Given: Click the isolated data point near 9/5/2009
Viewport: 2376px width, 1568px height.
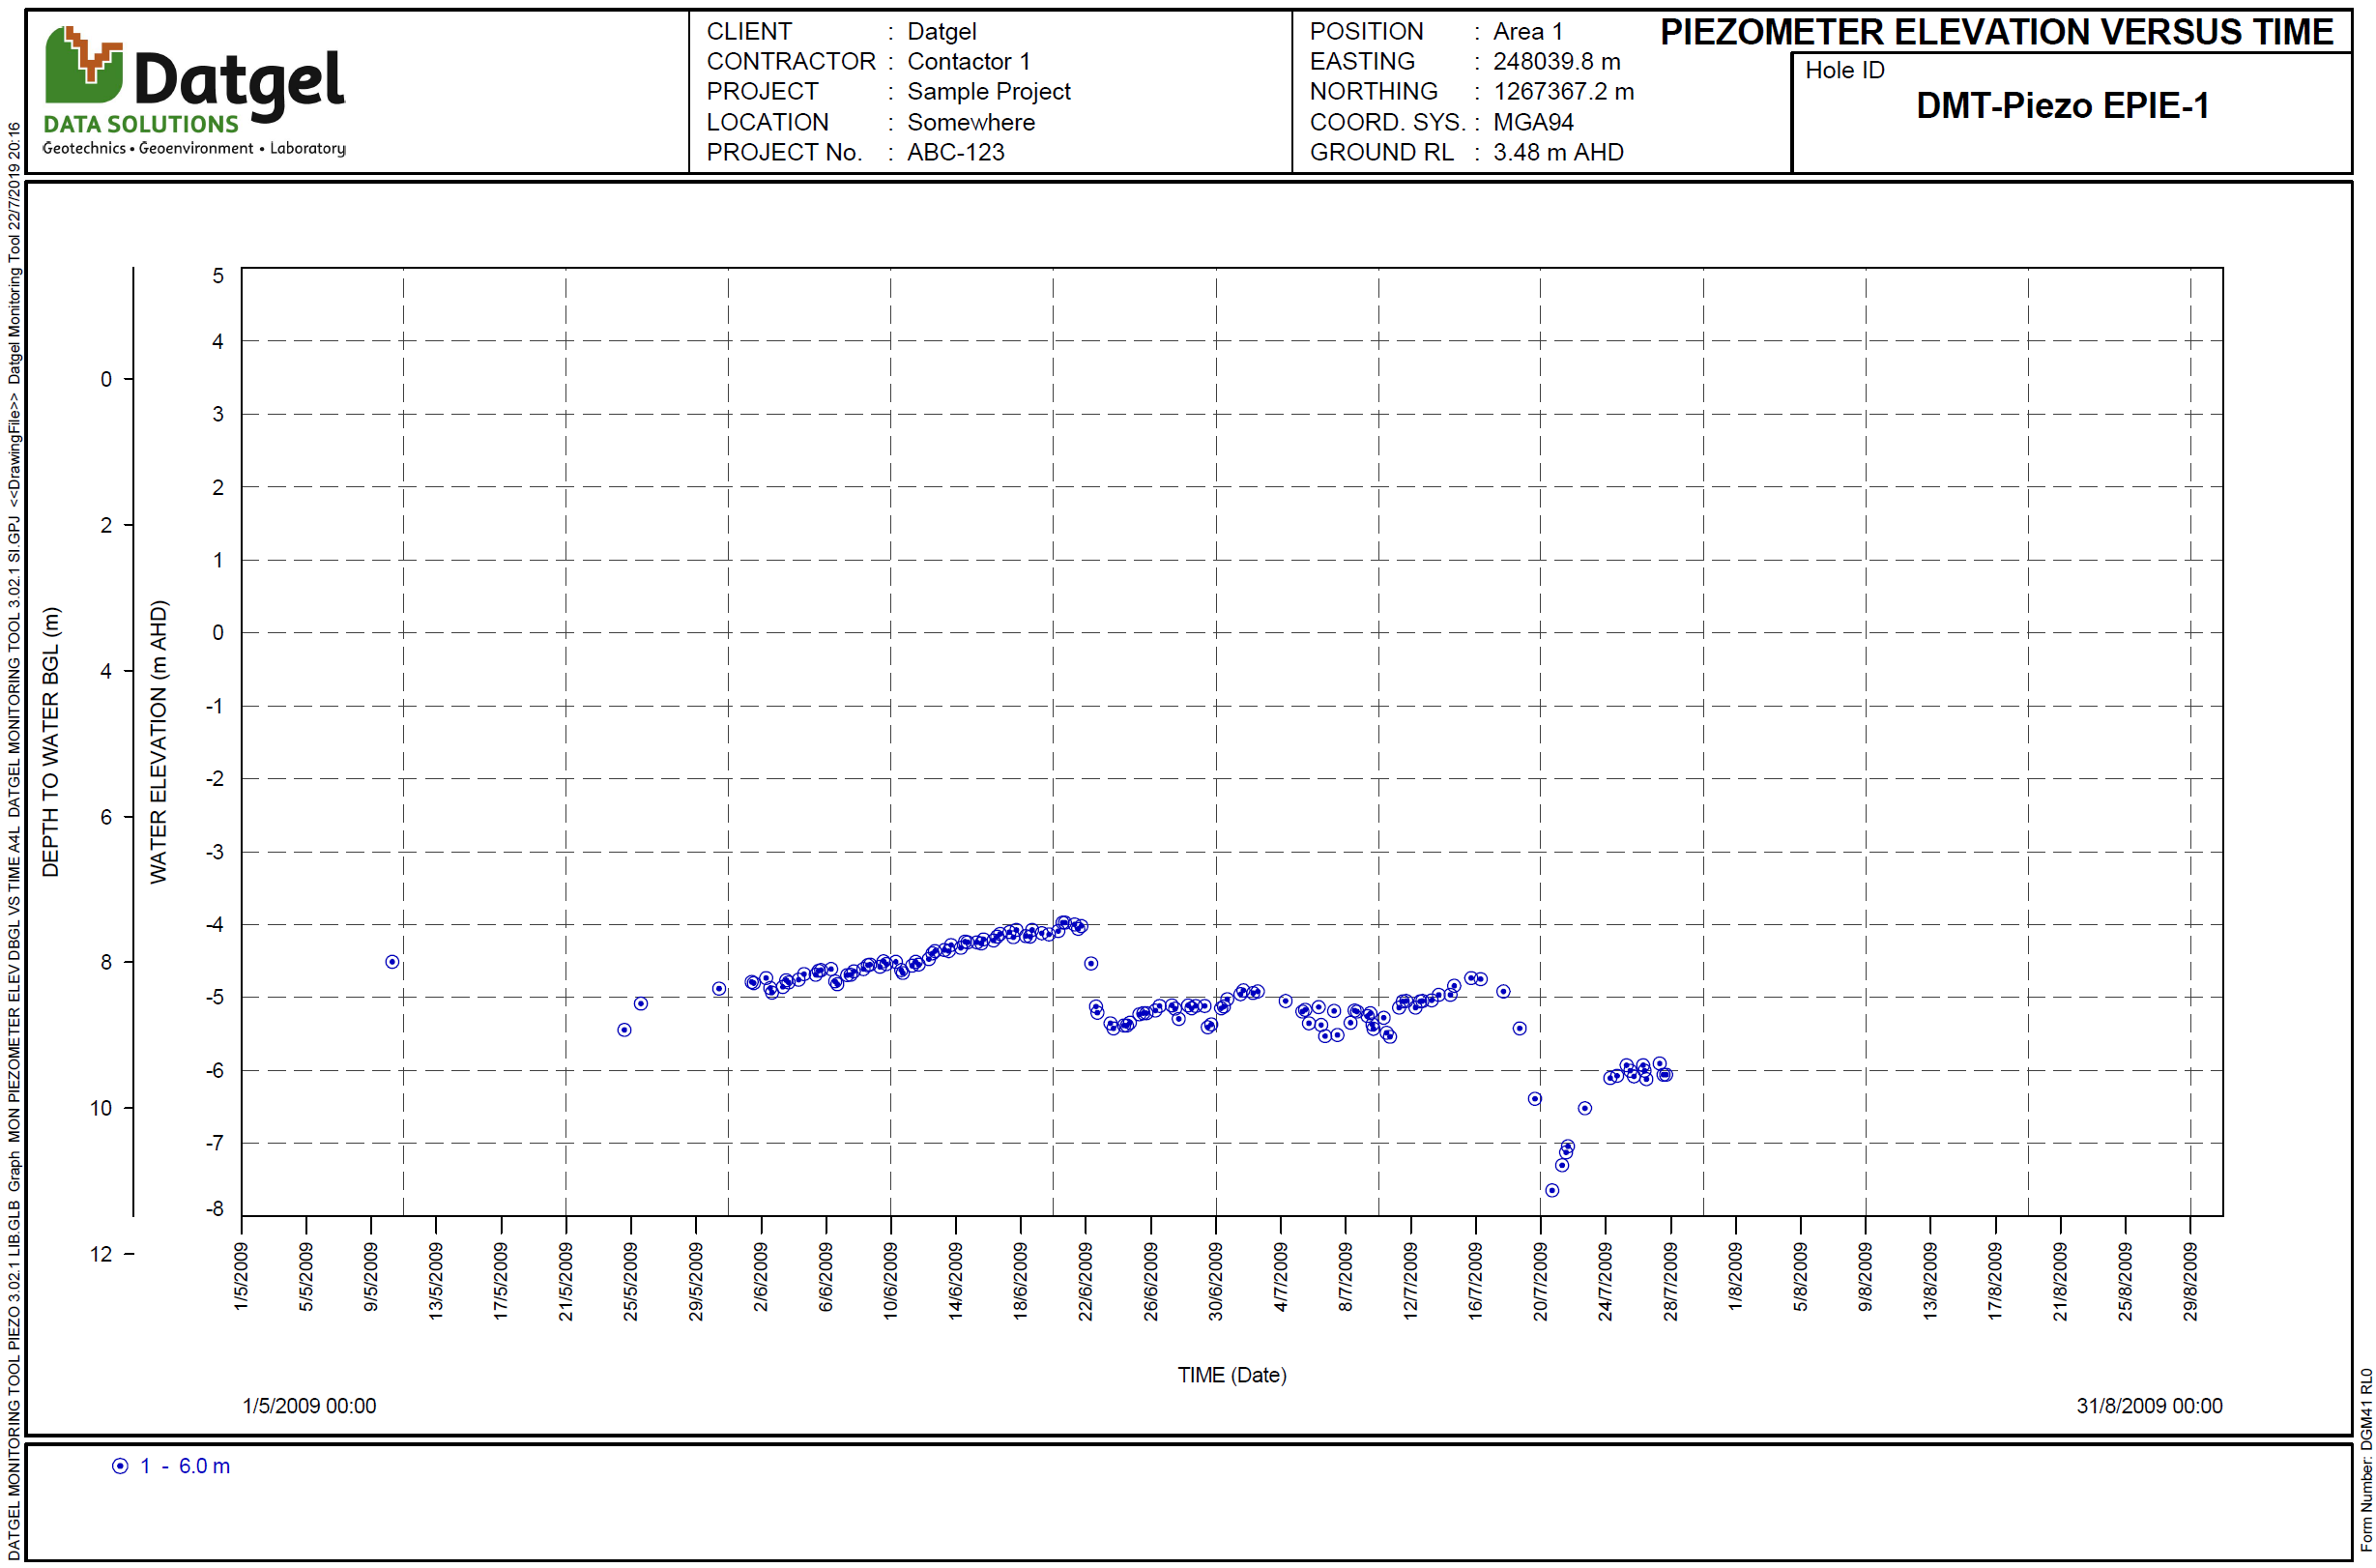Looking at the screenshot, I should [392, 962].
